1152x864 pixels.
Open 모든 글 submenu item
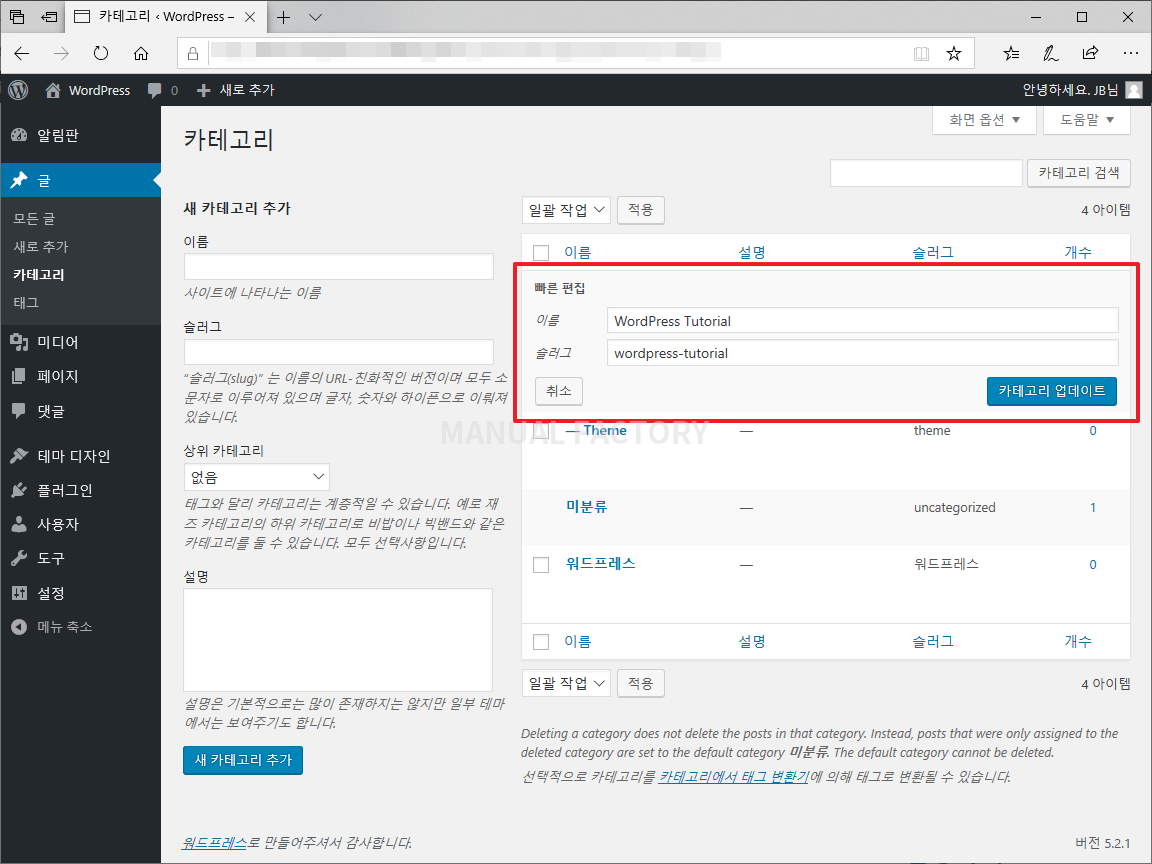click(x=34, y=218)
